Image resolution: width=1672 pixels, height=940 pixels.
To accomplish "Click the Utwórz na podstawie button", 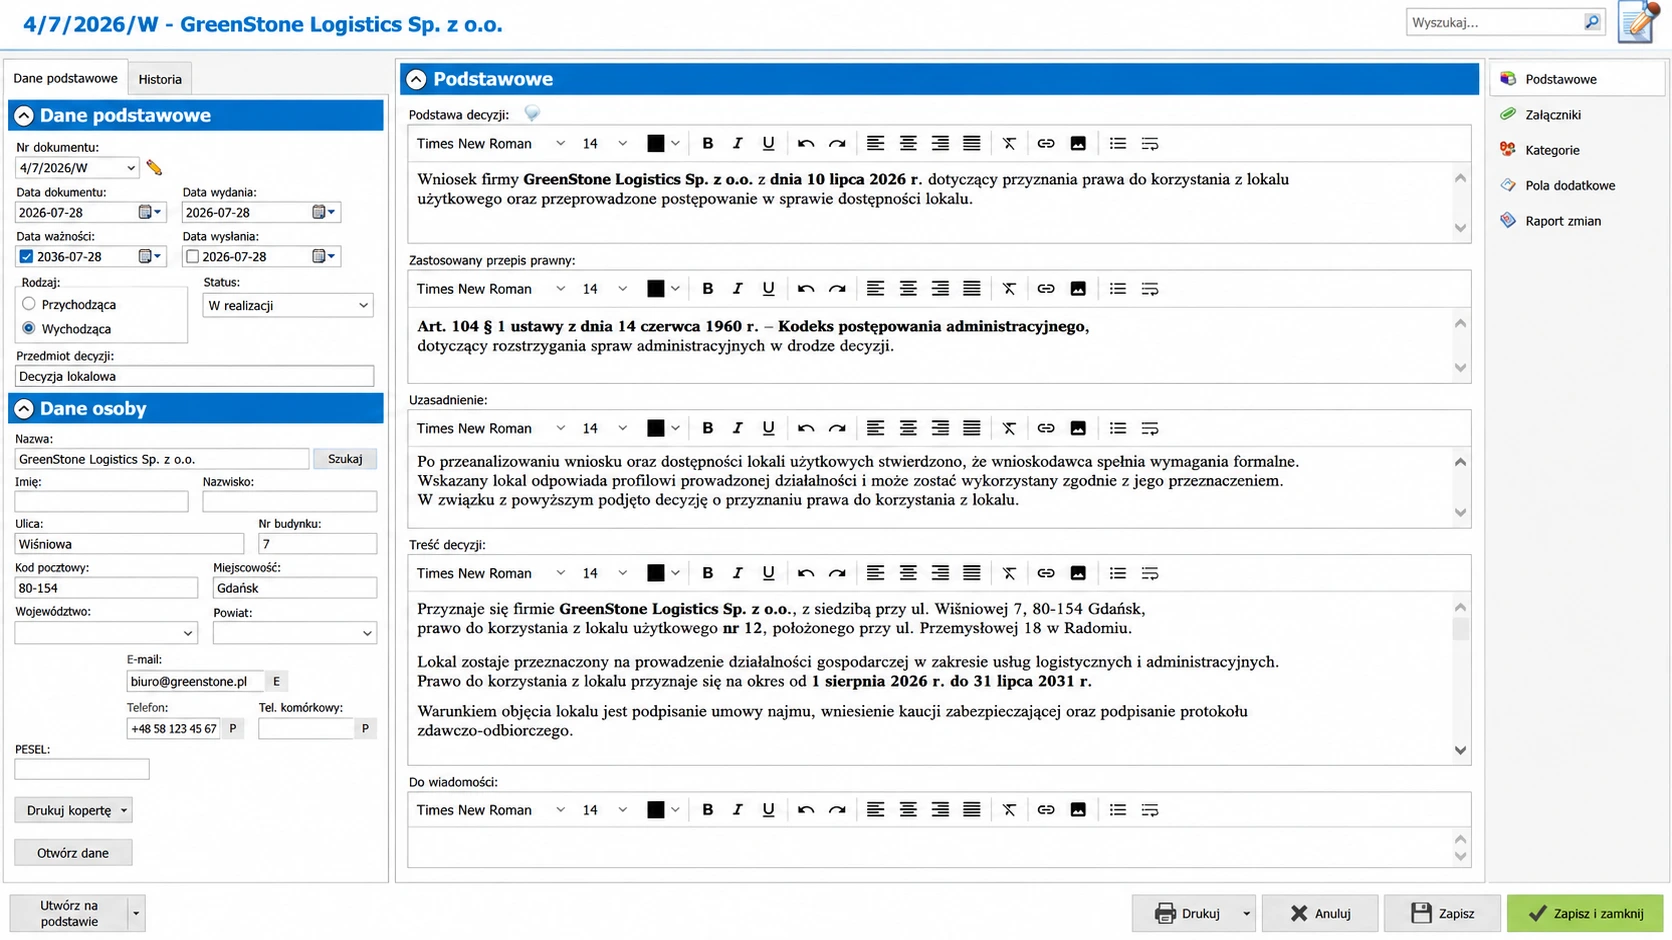I will pyautogui.click(x=69, y=913).
